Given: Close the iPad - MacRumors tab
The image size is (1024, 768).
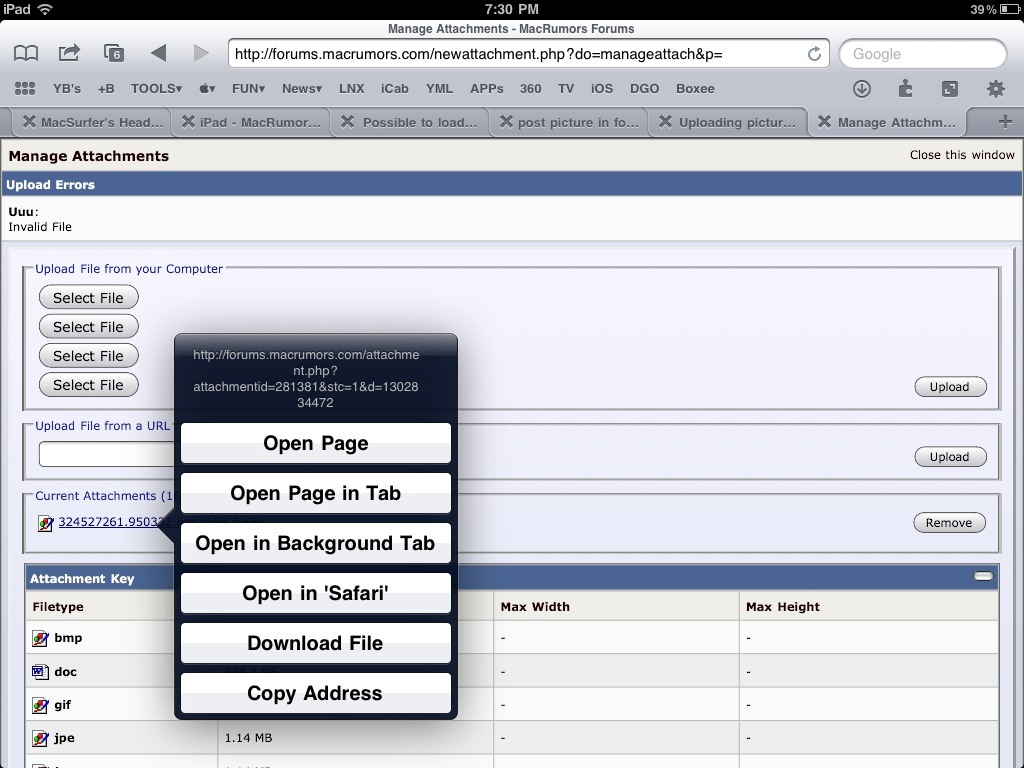Looking at the screenshot, I should pyautogui.click(x=188, y=122).
